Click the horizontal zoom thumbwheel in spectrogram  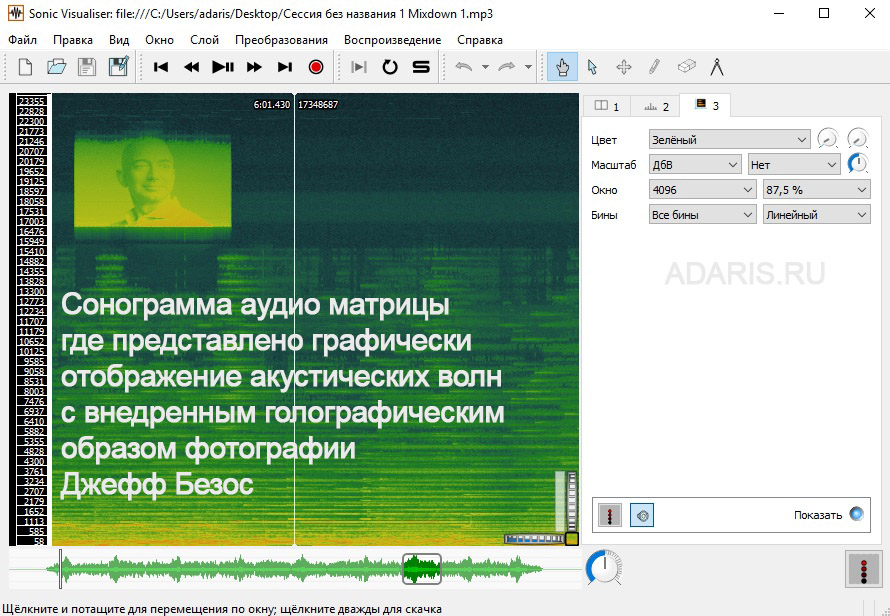coord(534,539)
